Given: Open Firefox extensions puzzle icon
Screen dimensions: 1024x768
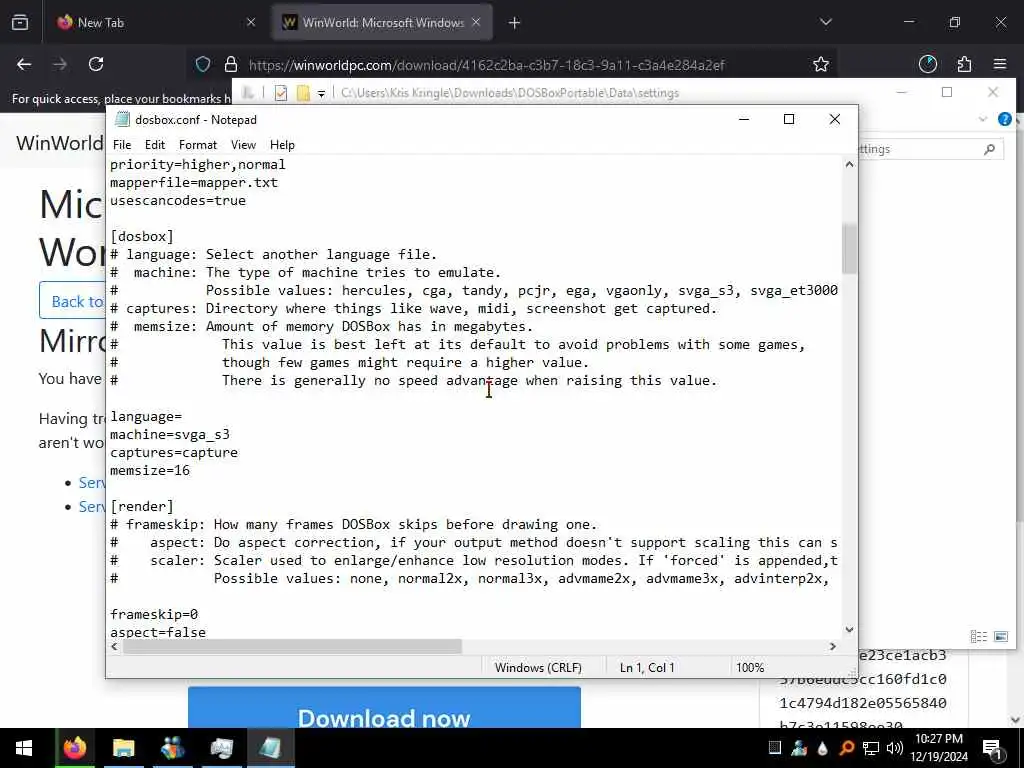Looking at the screenshot, I should coord(965,64).
